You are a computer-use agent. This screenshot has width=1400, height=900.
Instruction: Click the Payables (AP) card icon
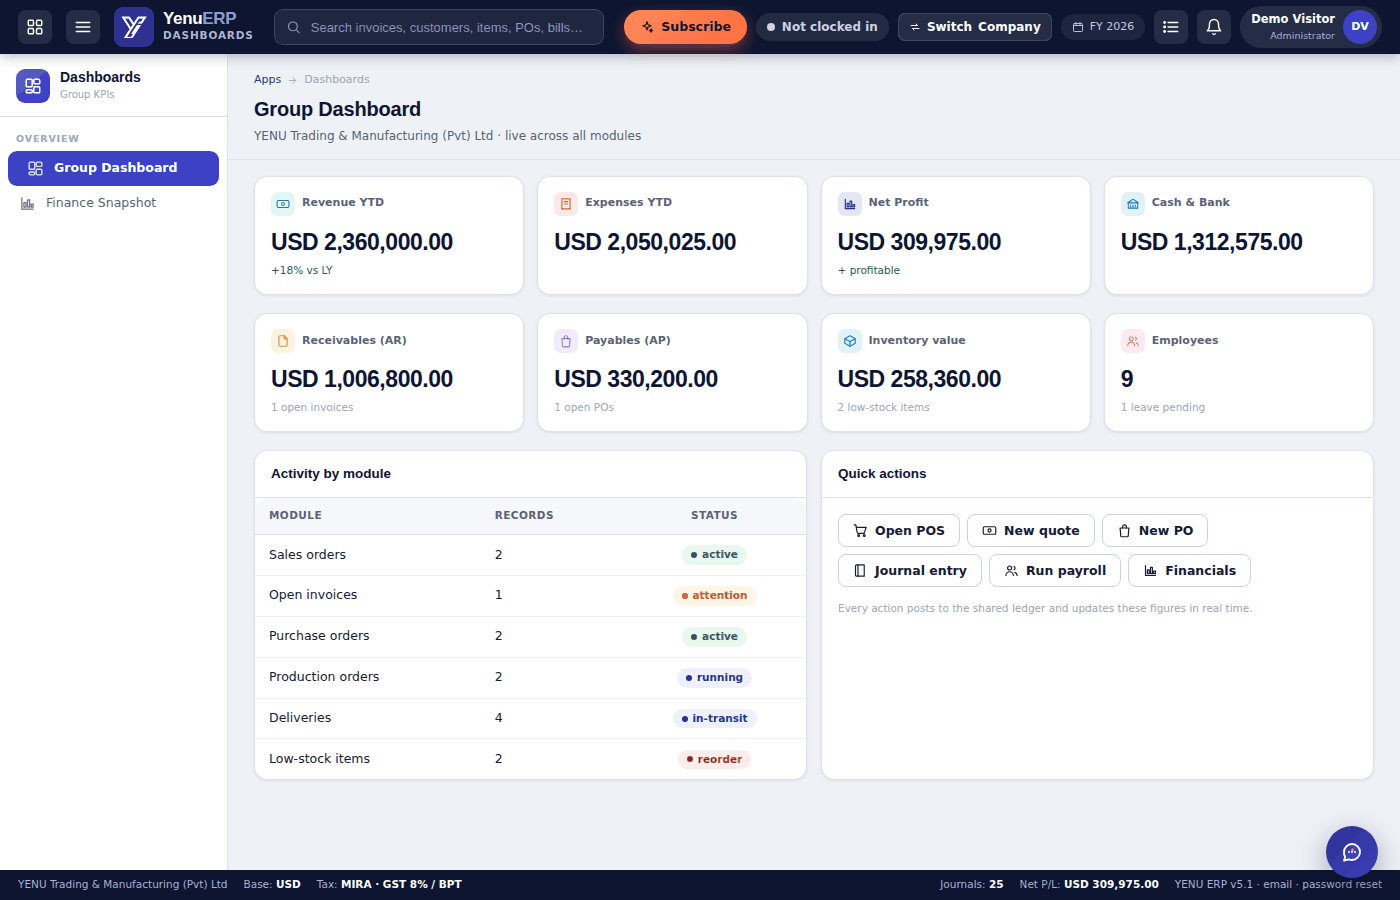point(566,341)
